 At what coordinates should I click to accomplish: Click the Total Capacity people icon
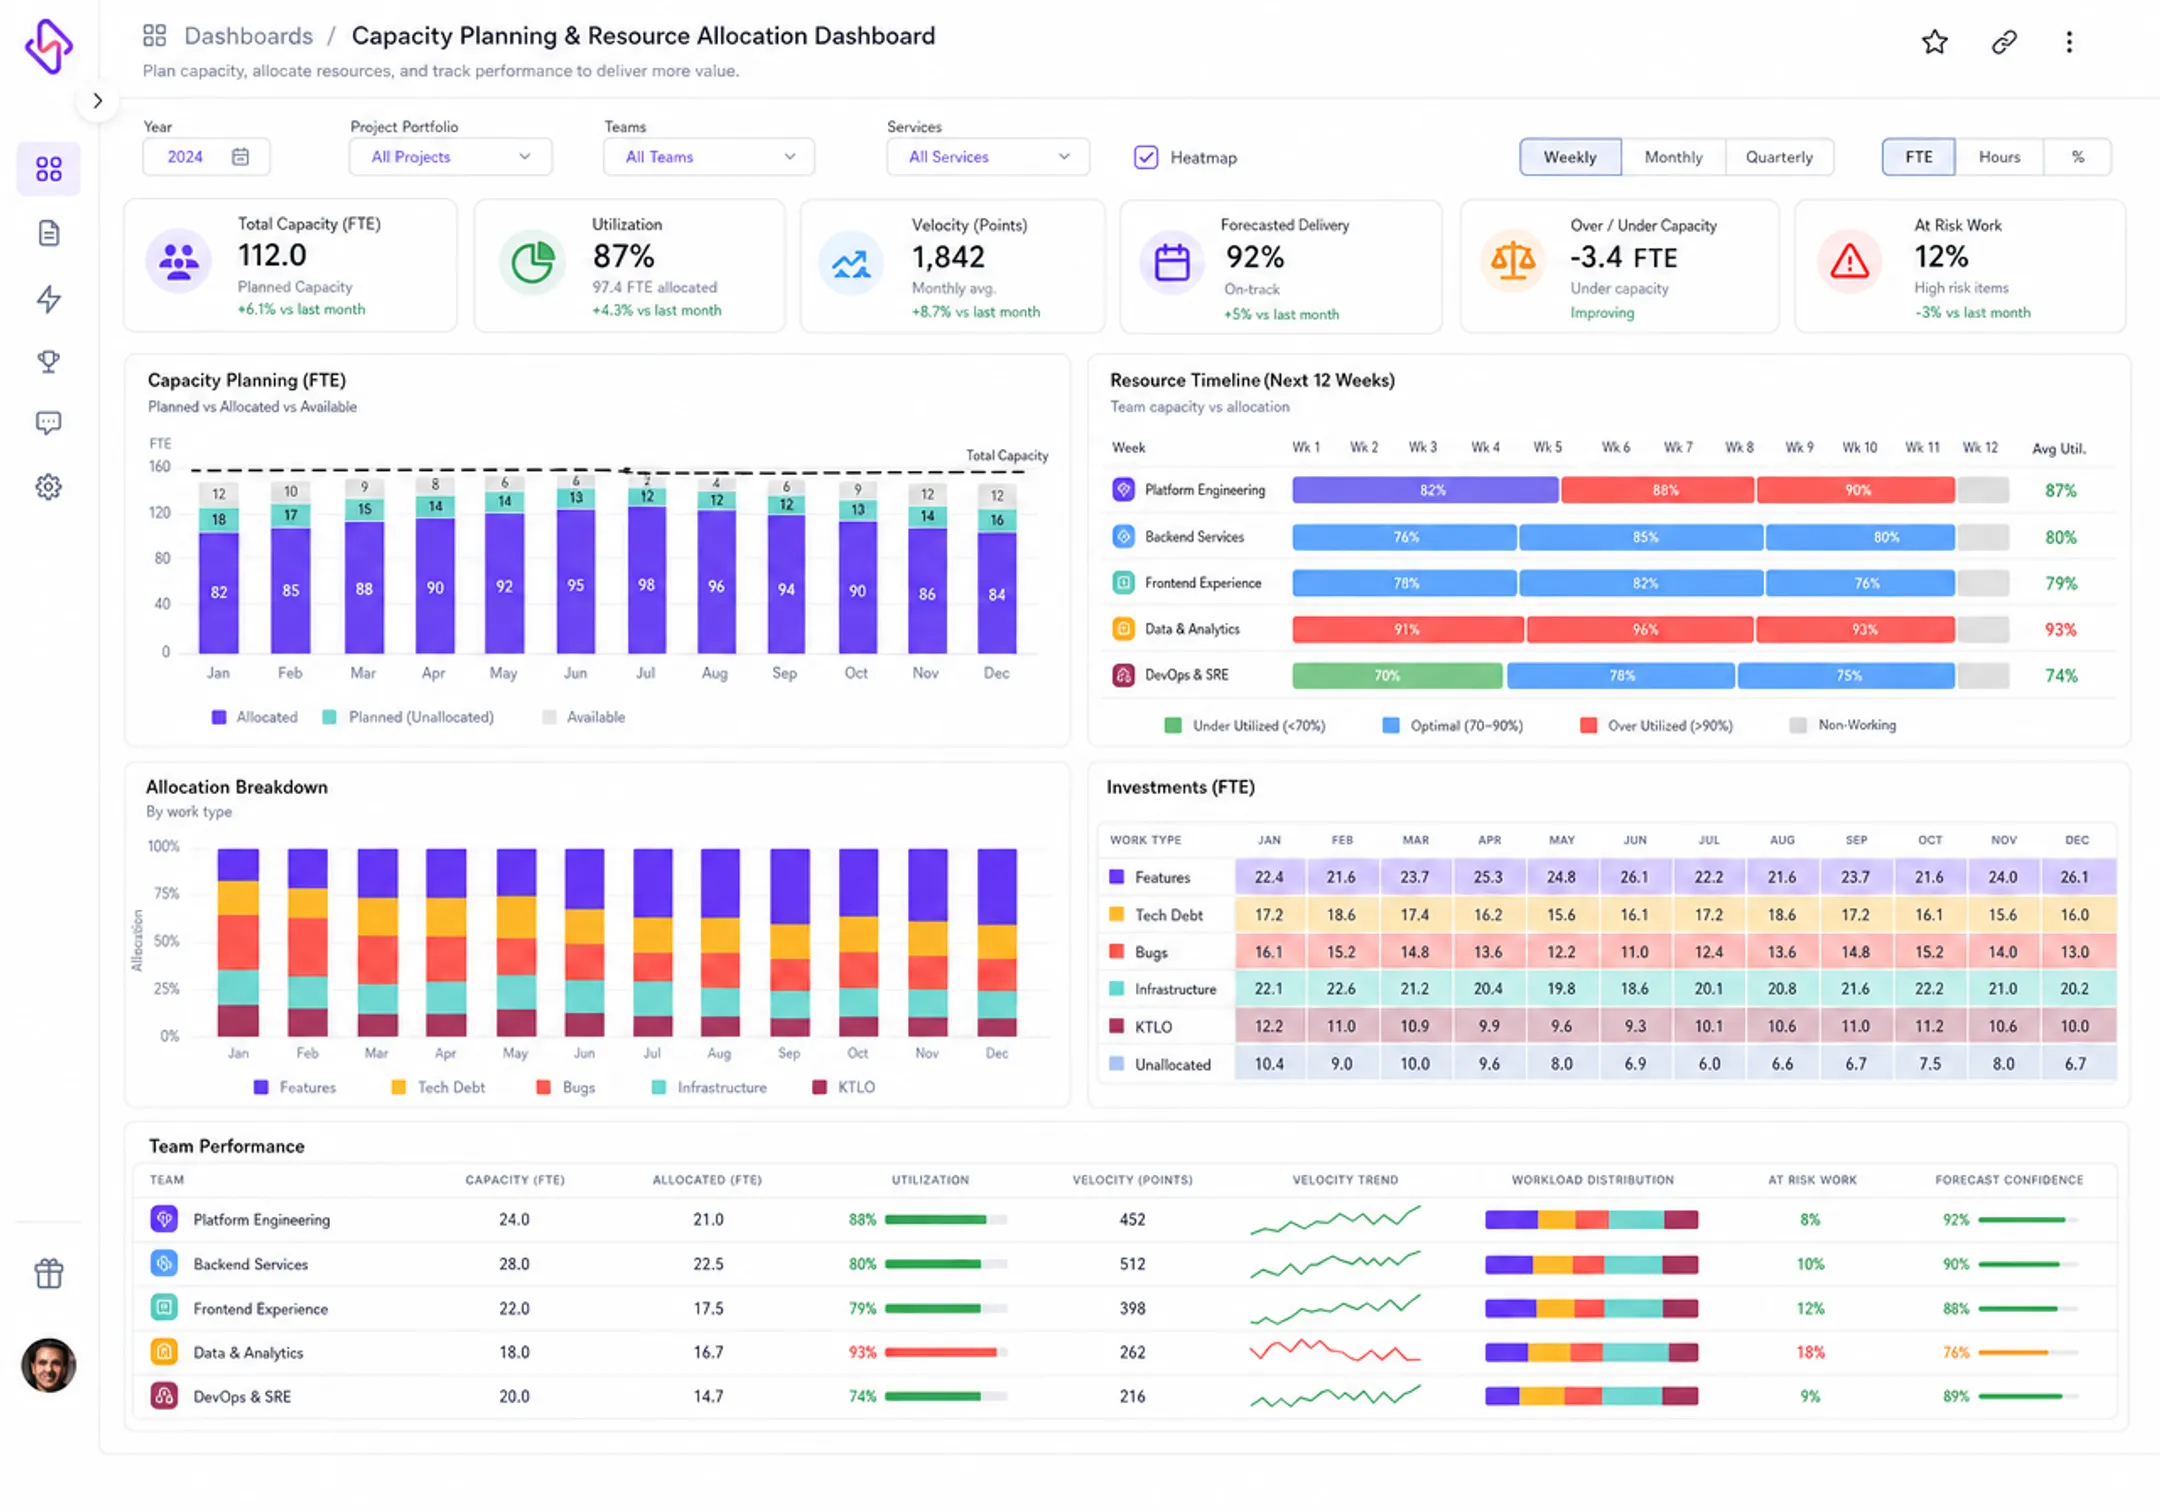point(178,262)
